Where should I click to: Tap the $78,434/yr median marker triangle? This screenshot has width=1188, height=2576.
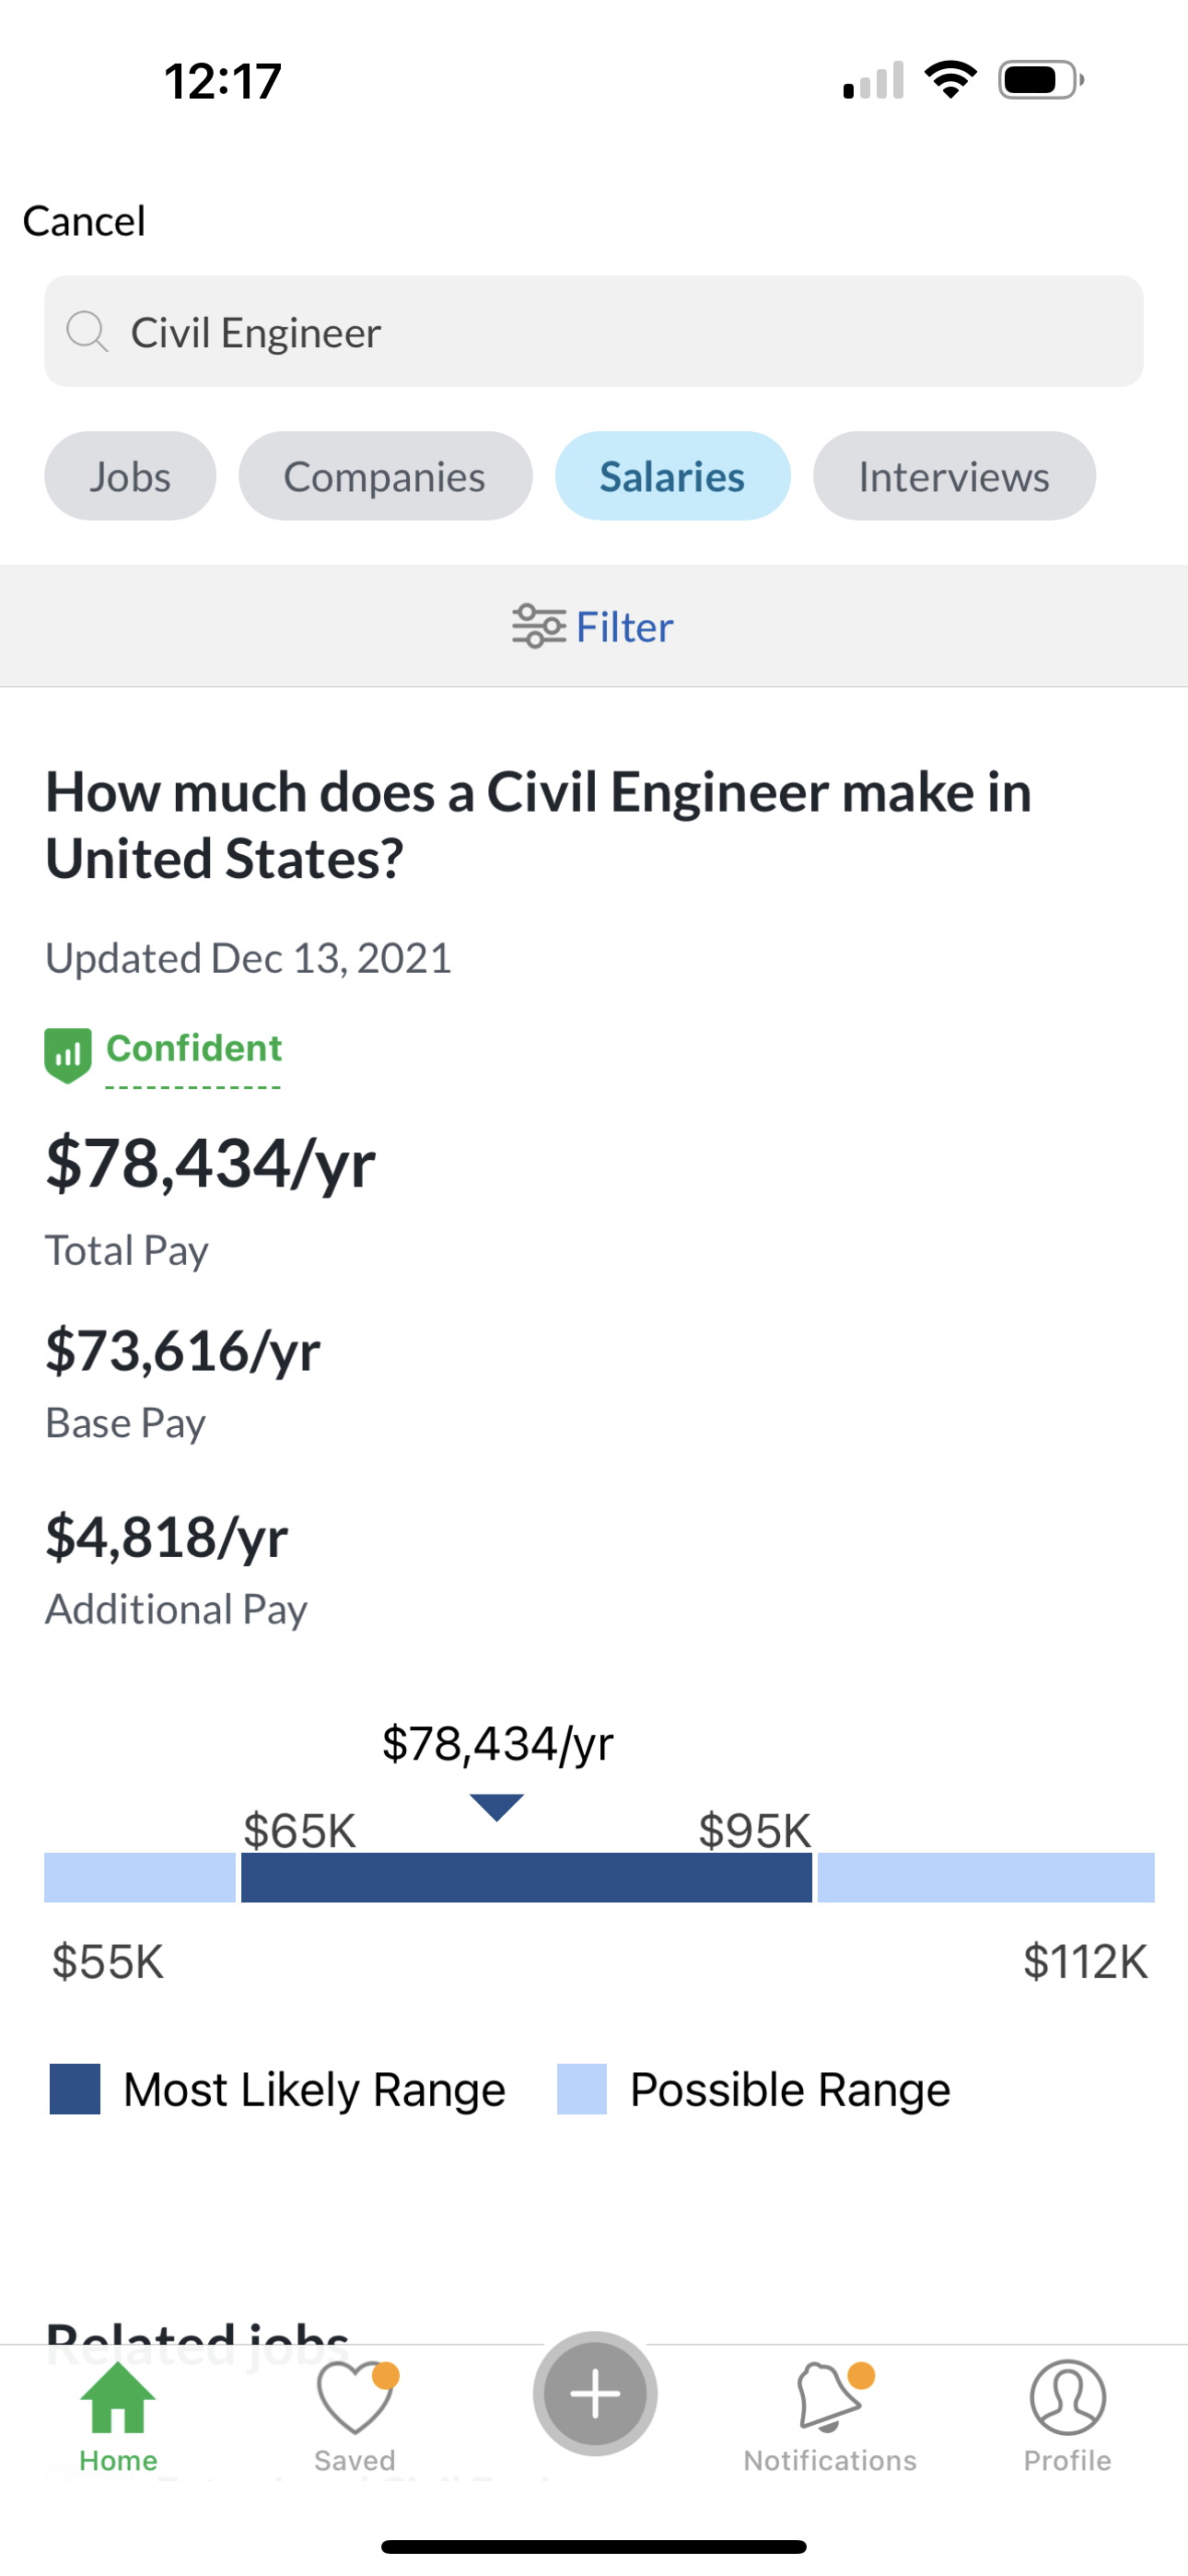tap(497, 1807)
